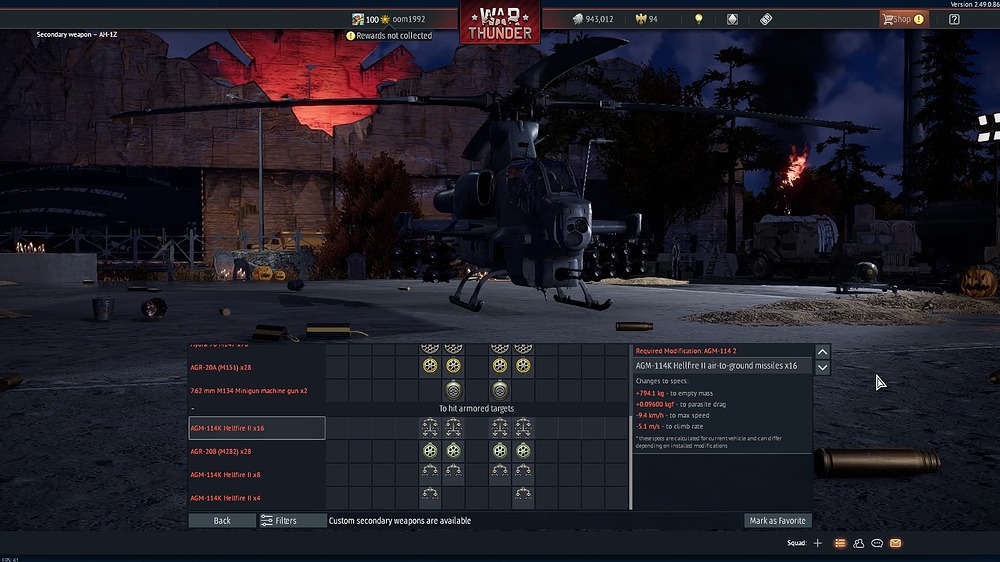The width and height of the screenshot is (1000, 562).
Task: Click right Hellfire pylon icon in x4 row
Action: pyautogui.click(x=523, y=494)
